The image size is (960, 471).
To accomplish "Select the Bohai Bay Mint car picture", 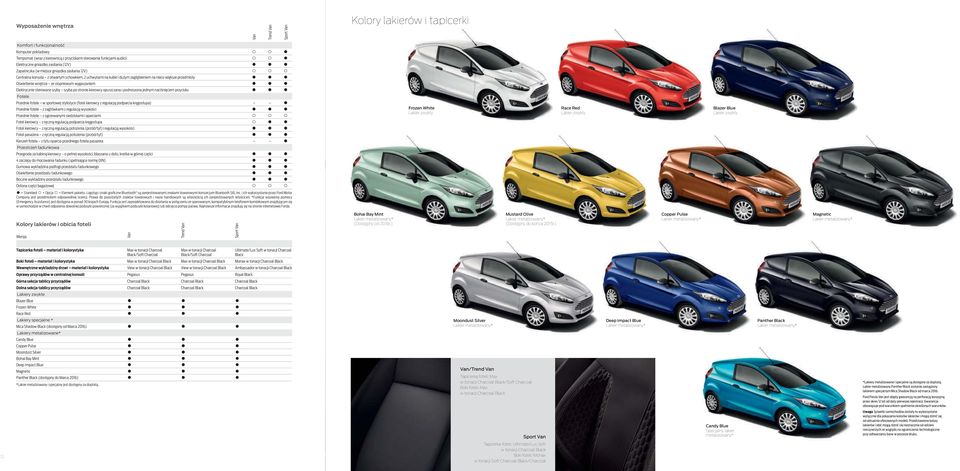I will pyautogui.click(x=422, y=183).
